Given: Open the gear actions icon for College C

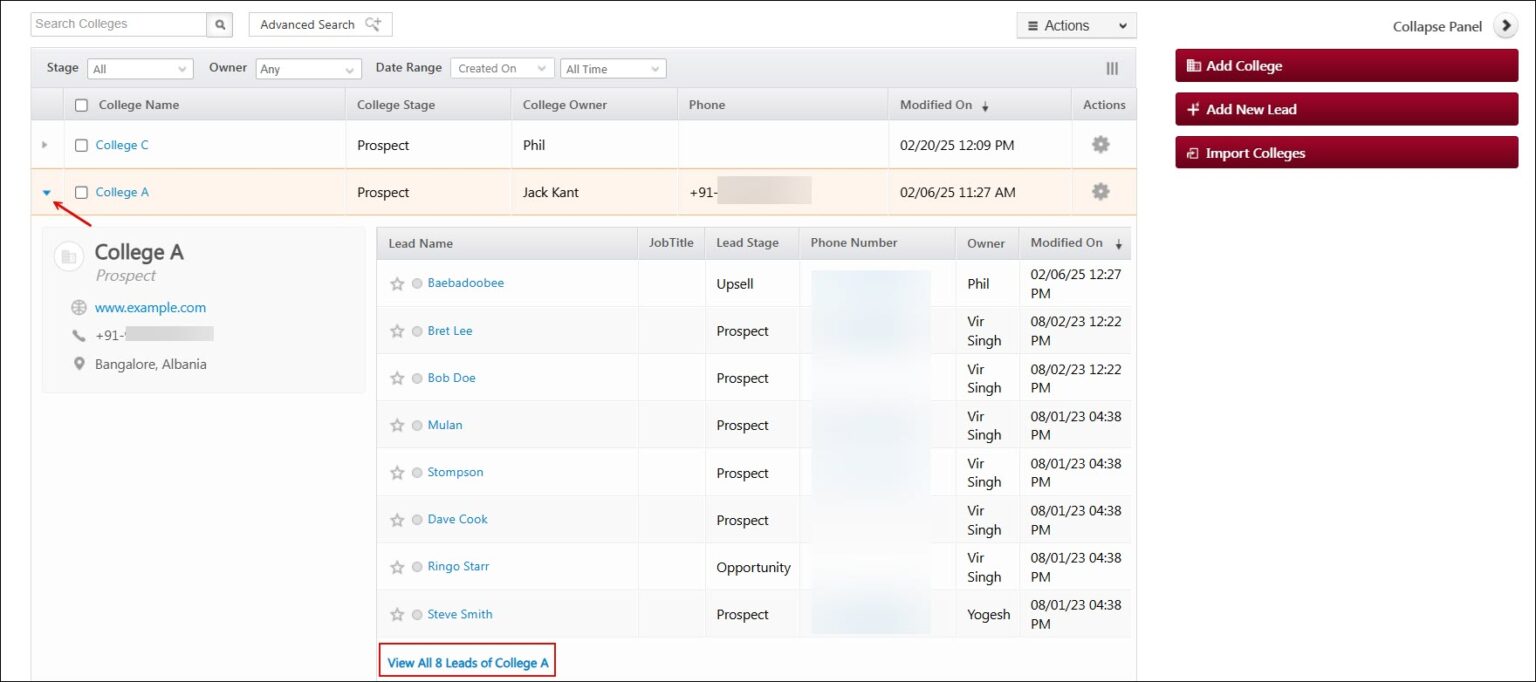Looking at the screenshot, I should 1100,144.
